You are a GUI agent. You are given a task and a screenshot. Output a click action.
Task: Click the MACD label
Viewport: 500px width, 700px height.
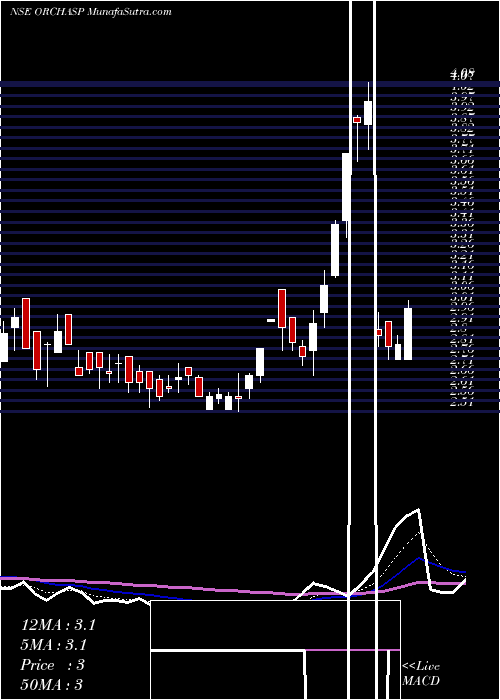coord(421,681)
